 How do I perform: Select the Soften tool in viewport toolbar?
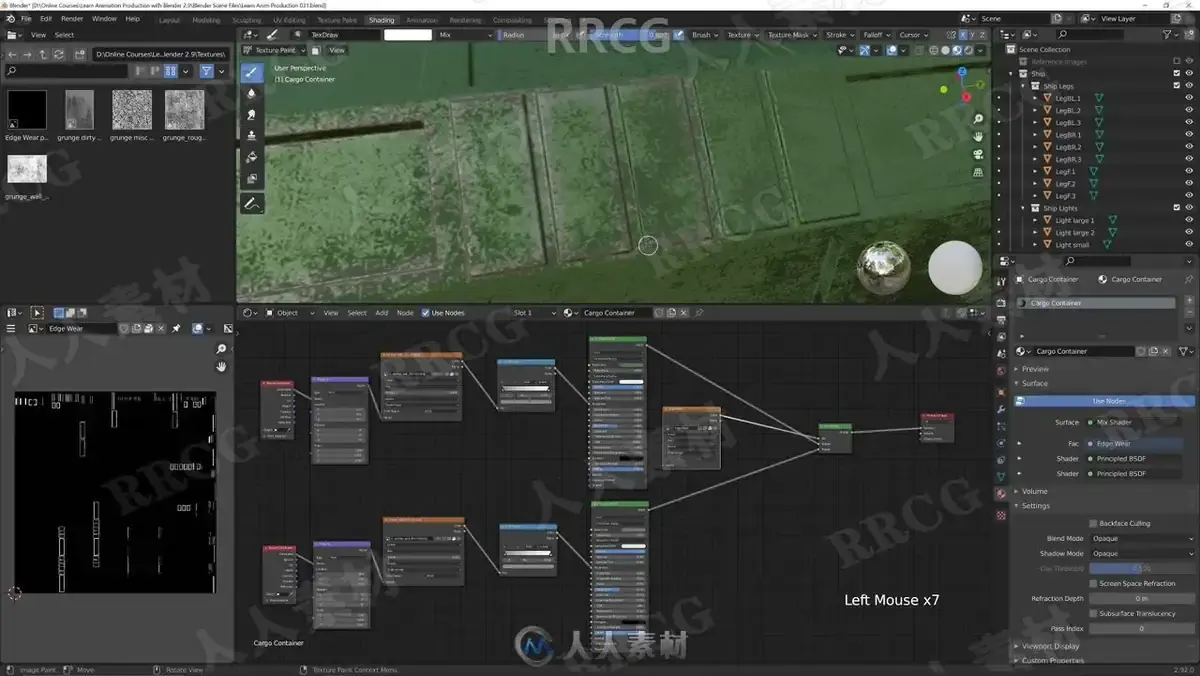coord(251,93)
